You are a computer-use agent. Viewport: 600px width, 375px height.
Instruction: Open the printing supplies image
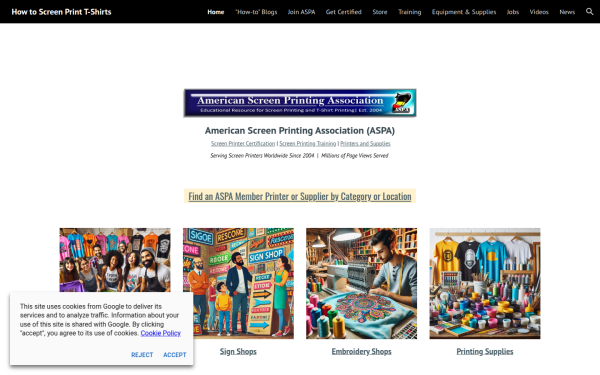tap(485, 284)
